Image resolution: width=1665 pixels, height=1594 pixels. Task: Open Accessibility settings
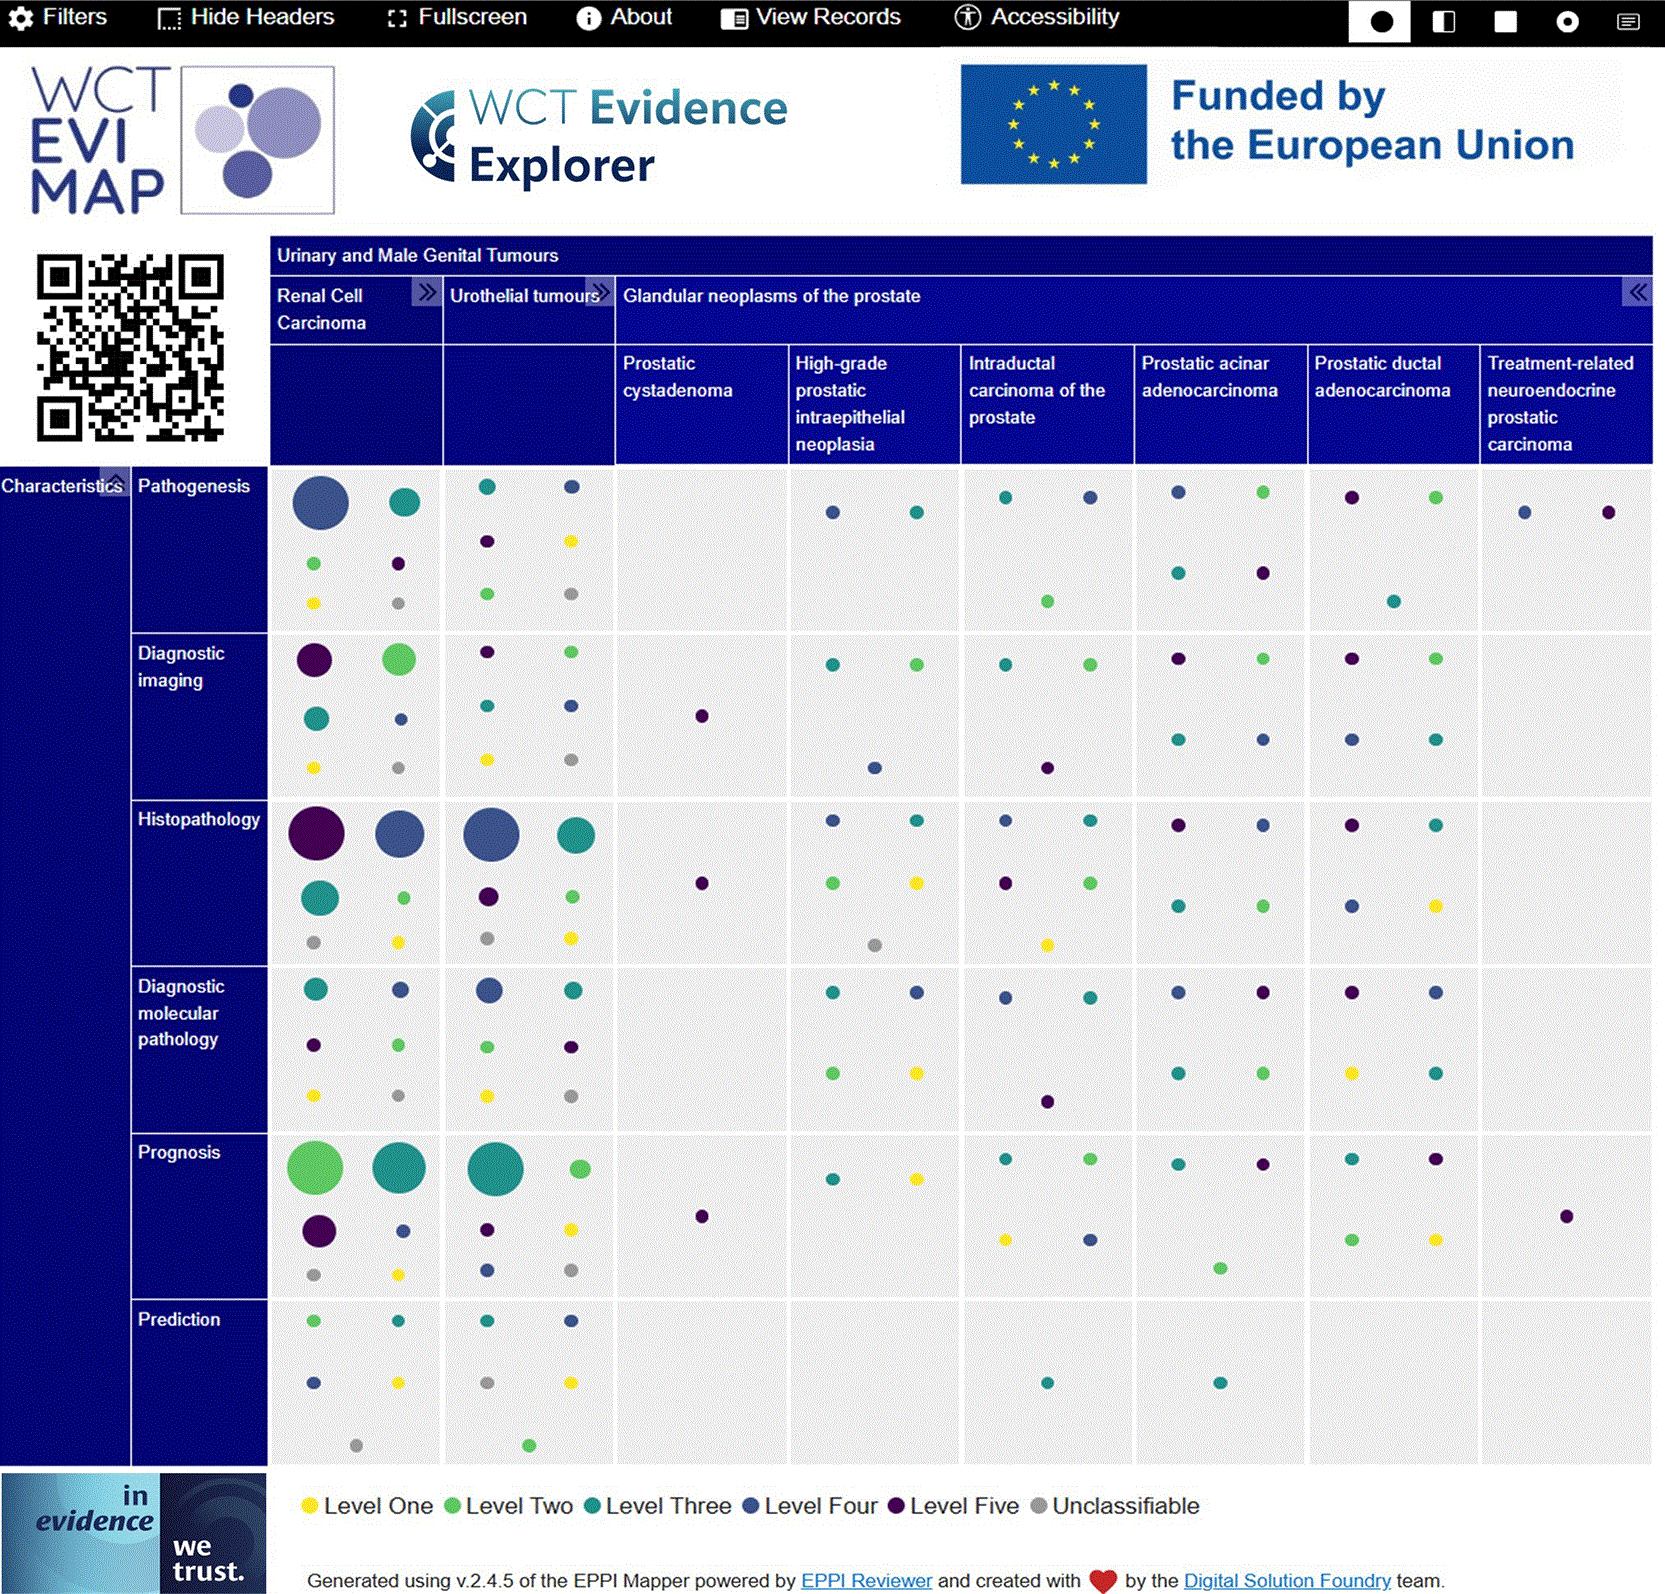pos(1037,18)
